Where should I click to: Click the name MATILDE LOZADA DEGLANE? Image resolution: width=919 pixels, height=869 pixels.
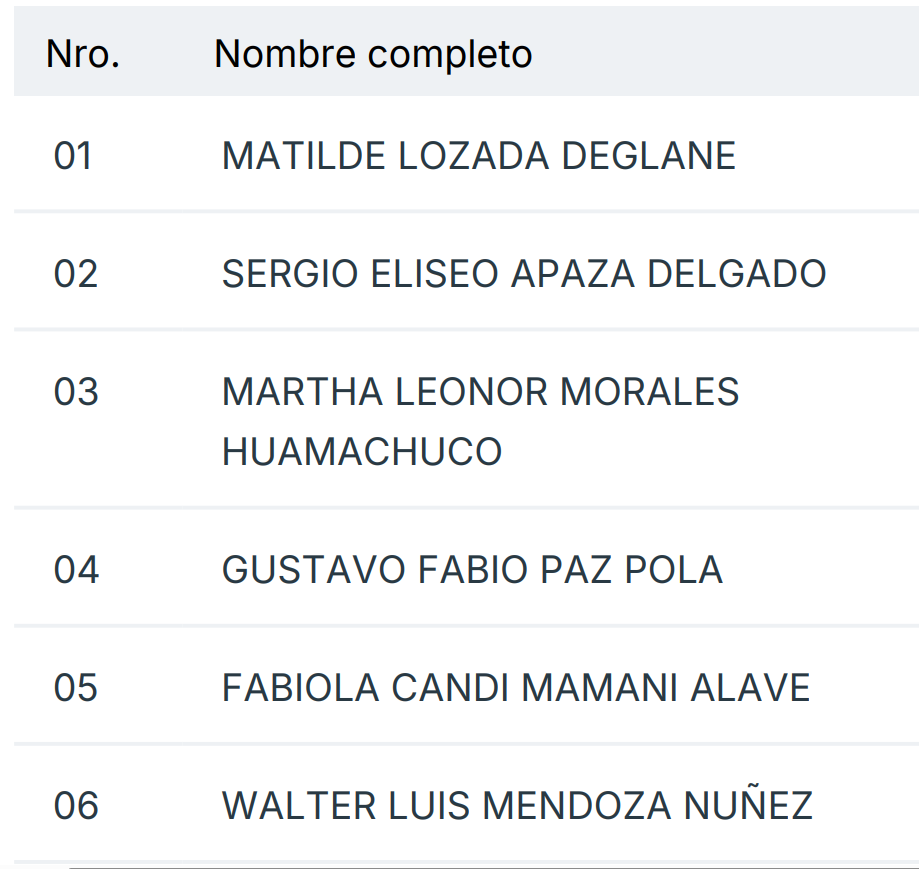tap(478, 156)
